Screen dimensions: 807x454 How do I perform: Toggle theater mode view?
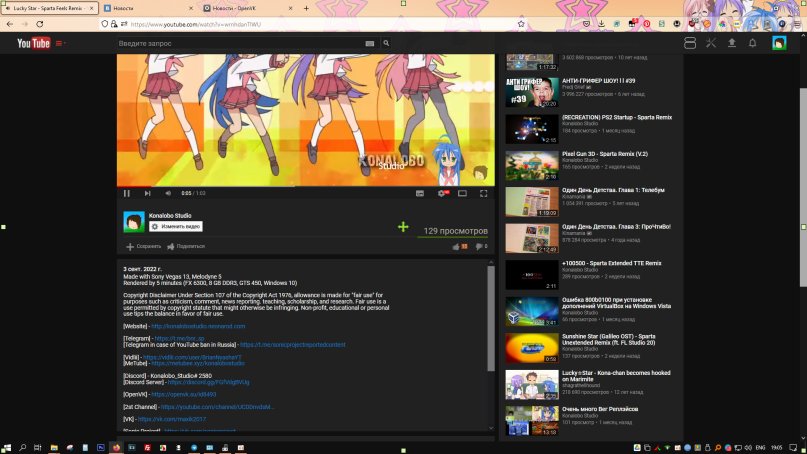(x=463, y=193)
